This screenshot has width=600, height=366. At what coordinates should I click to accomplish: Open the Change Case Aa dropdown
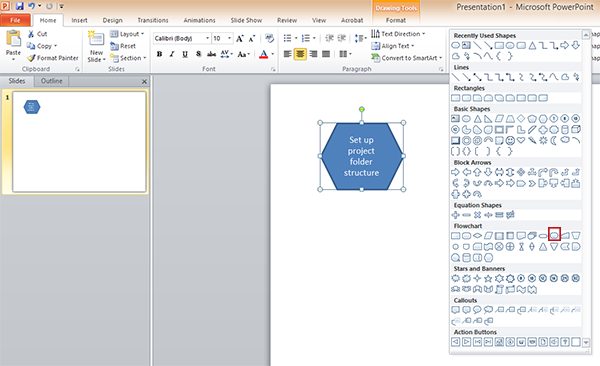[x=243, y=54]
